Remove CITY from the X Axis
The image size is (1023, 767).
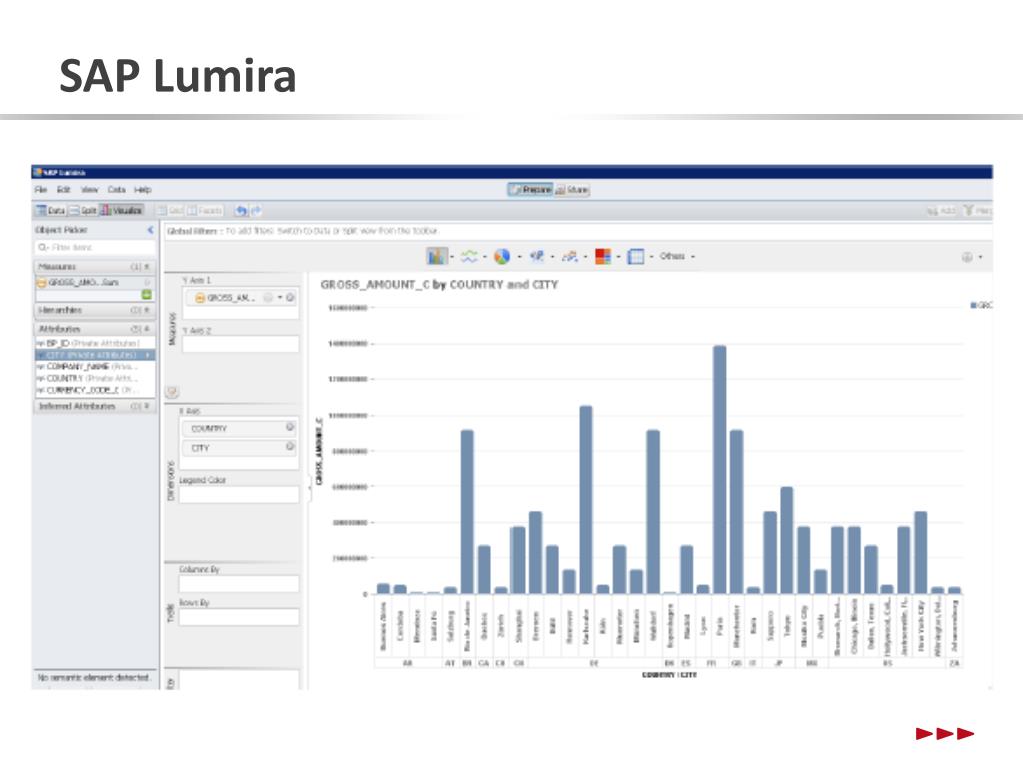click(x=290, y=447)
